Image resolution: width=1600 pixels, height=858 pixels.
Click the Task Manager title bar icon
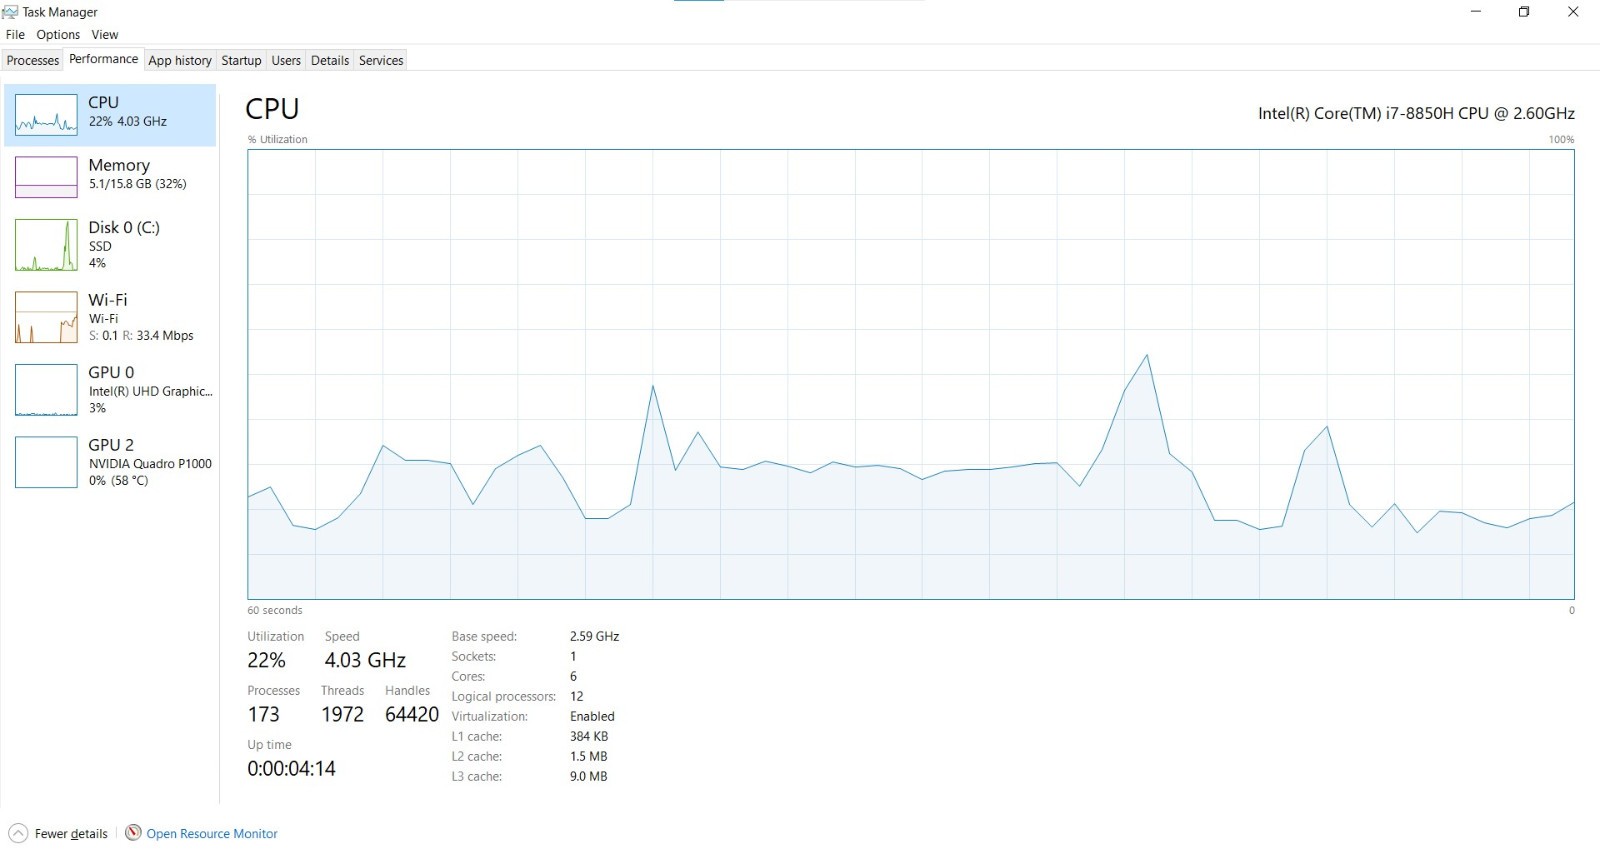(10, 12)
